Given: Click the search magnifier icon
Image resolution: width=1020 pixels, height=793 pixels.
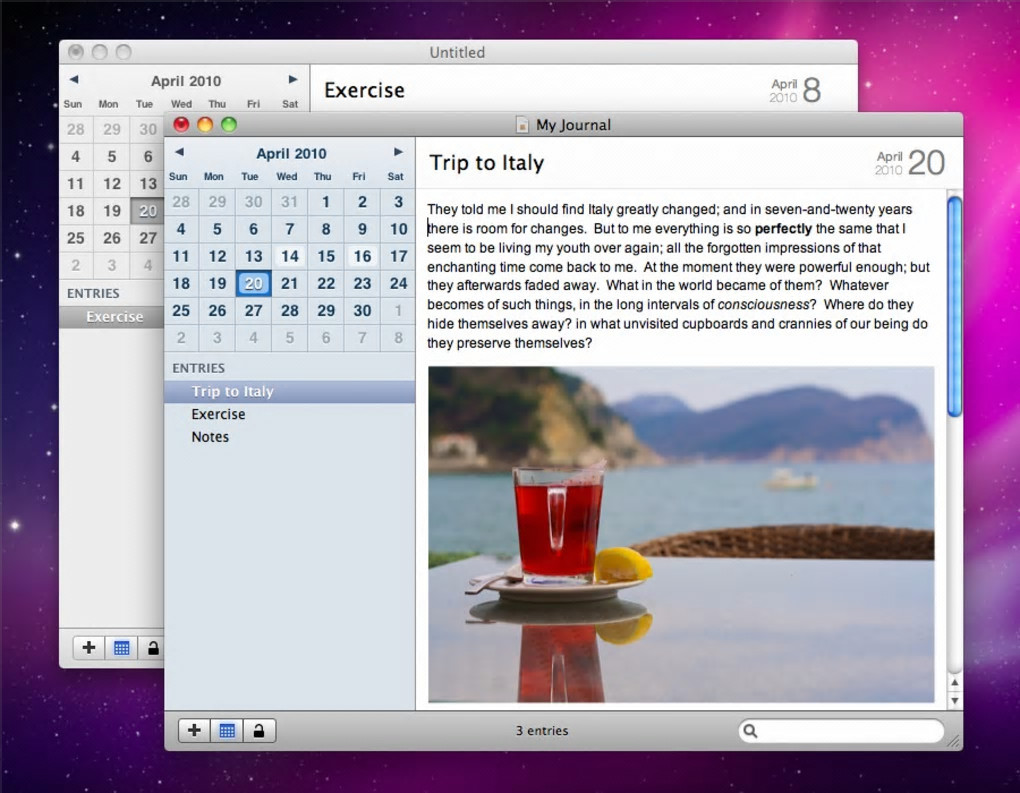Looking at the screenshot, I should 750,731.
